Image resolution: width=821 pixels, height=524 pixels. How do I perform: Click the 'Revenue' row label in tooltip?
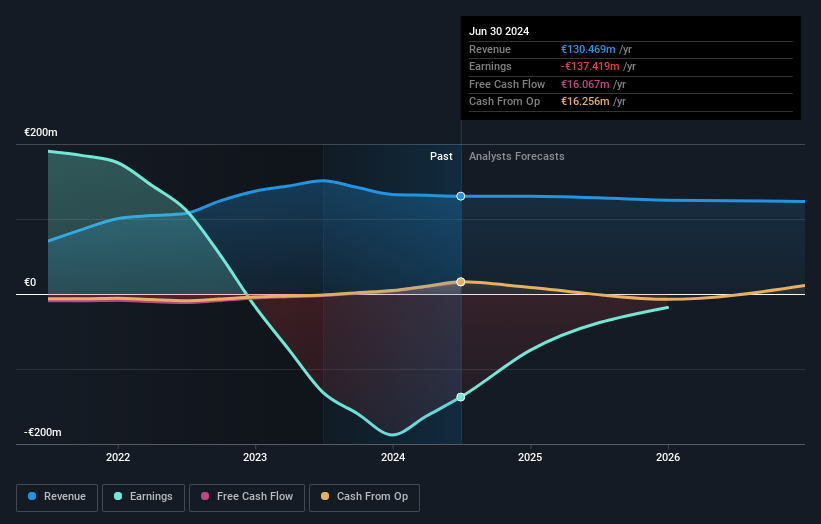490,49
